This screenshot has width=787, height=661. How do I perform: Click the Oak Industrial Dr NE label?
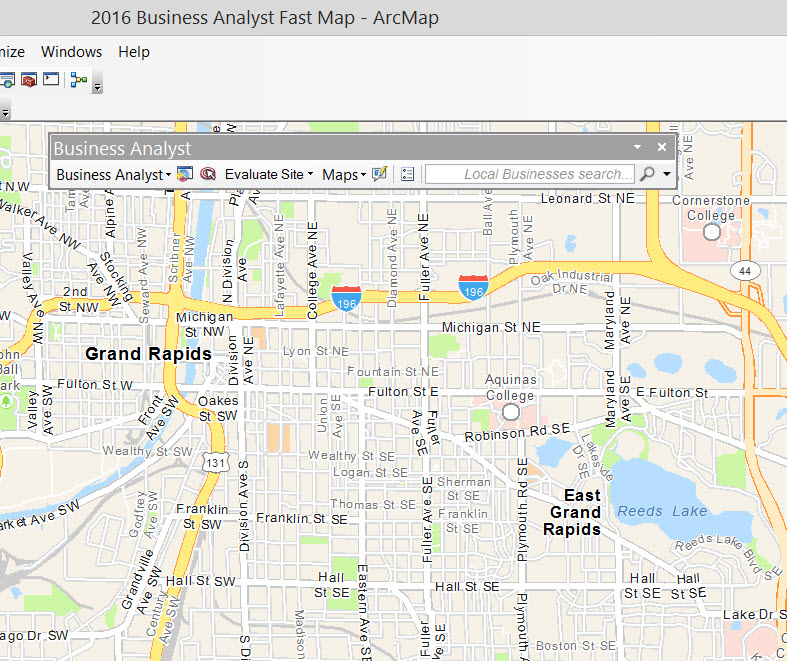pyautogui.click(x=572, y=282)
